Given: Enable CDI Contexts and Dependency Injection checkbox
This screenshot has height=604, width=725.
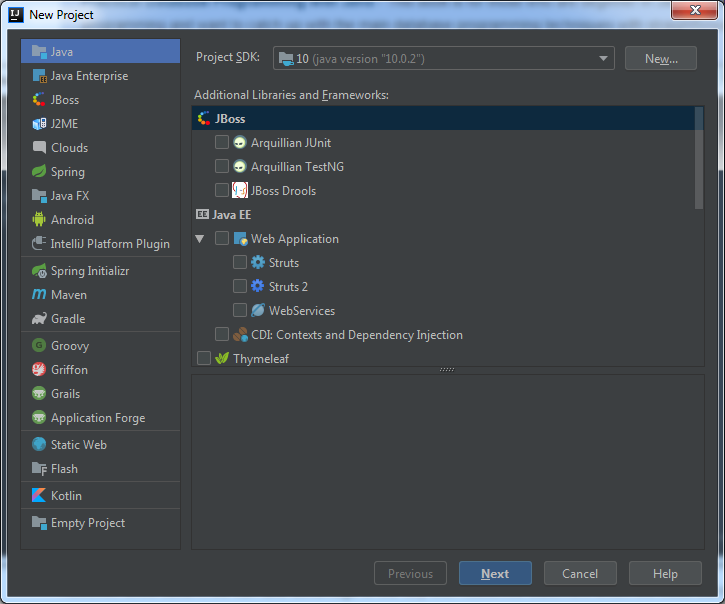Looking at the screenshot, I should 222,334.
